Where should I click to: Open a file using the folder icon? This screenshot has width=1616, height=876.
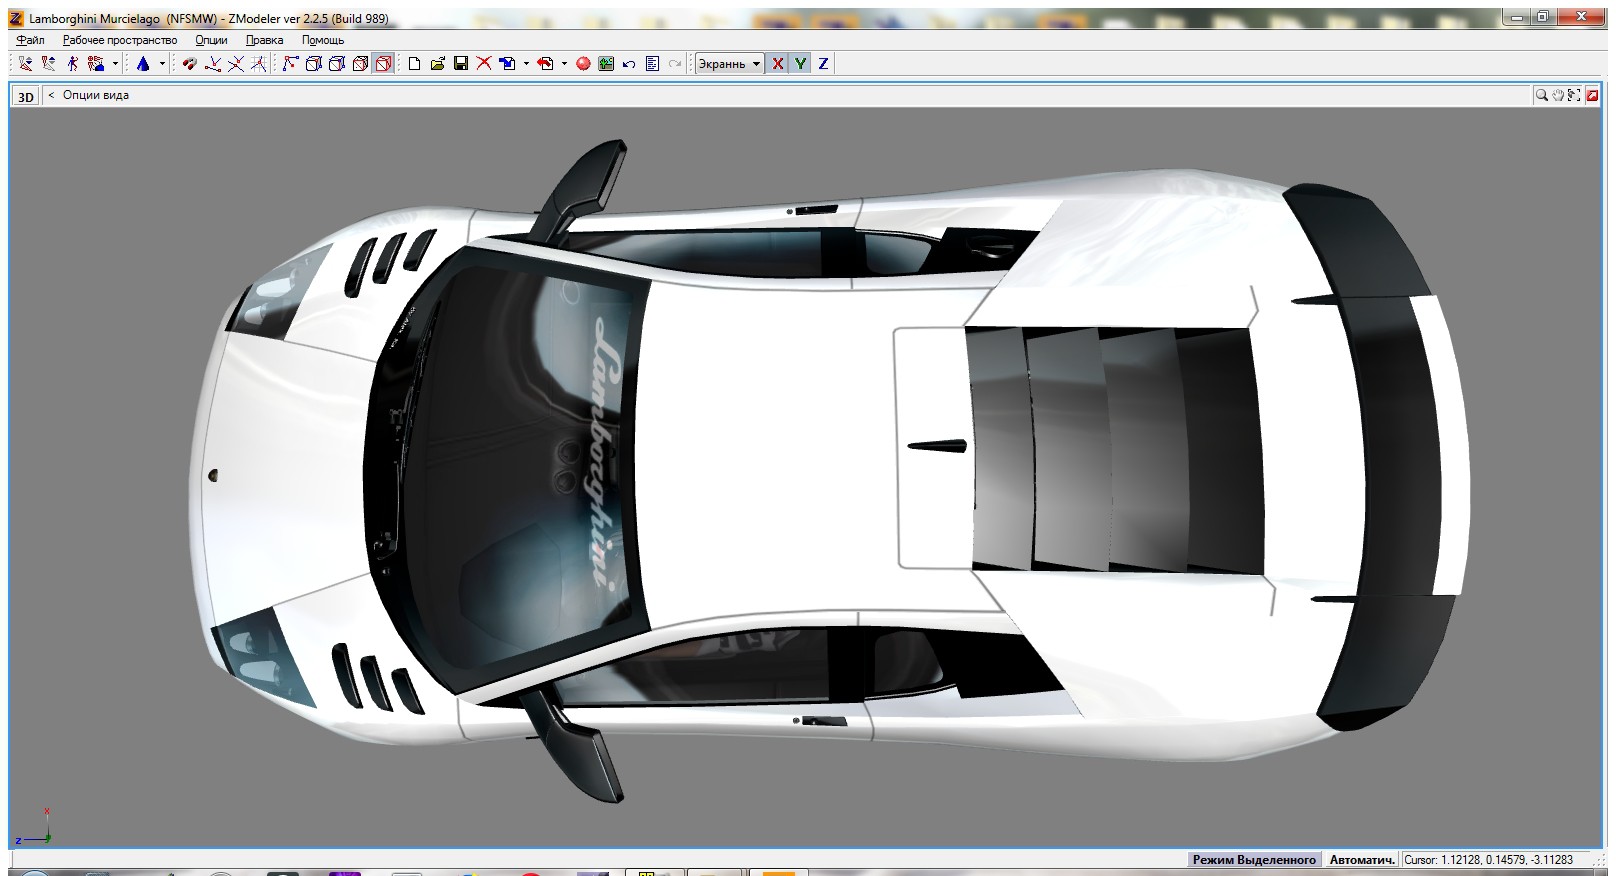pyautogui.click(x=438, y=64)
